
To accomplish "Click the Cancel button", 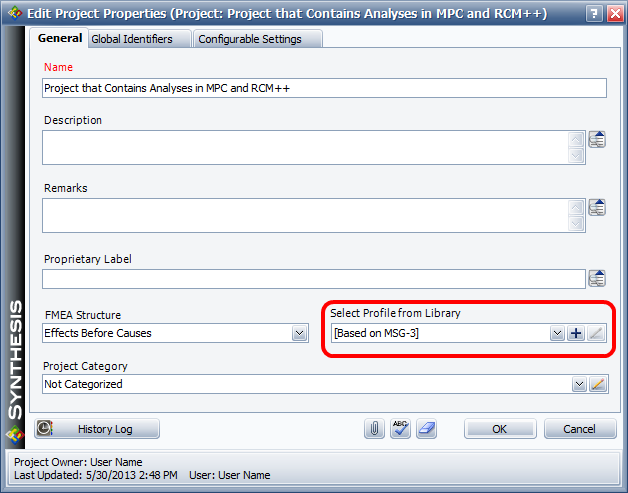I will point(579,429).
